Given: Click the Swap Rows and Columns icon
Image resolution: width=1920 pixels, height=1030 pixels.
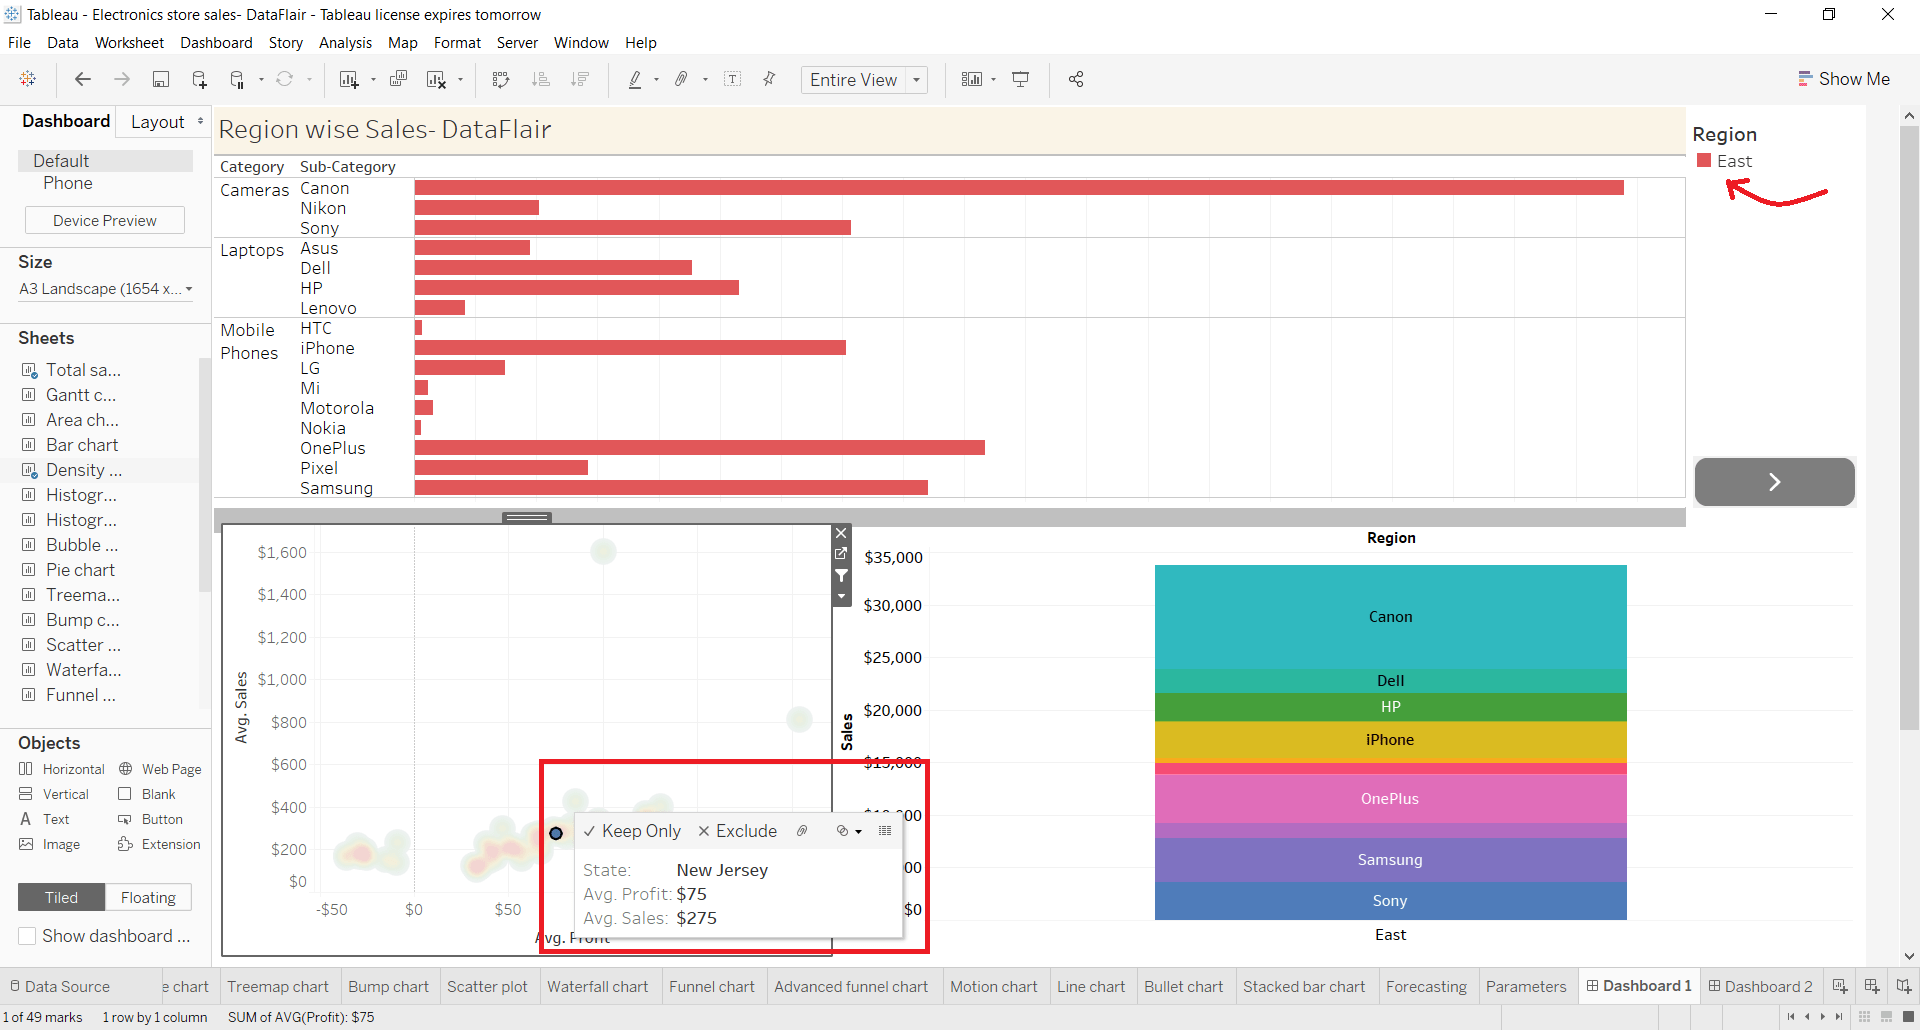Looking at the screenshot, I should (501, 79).
